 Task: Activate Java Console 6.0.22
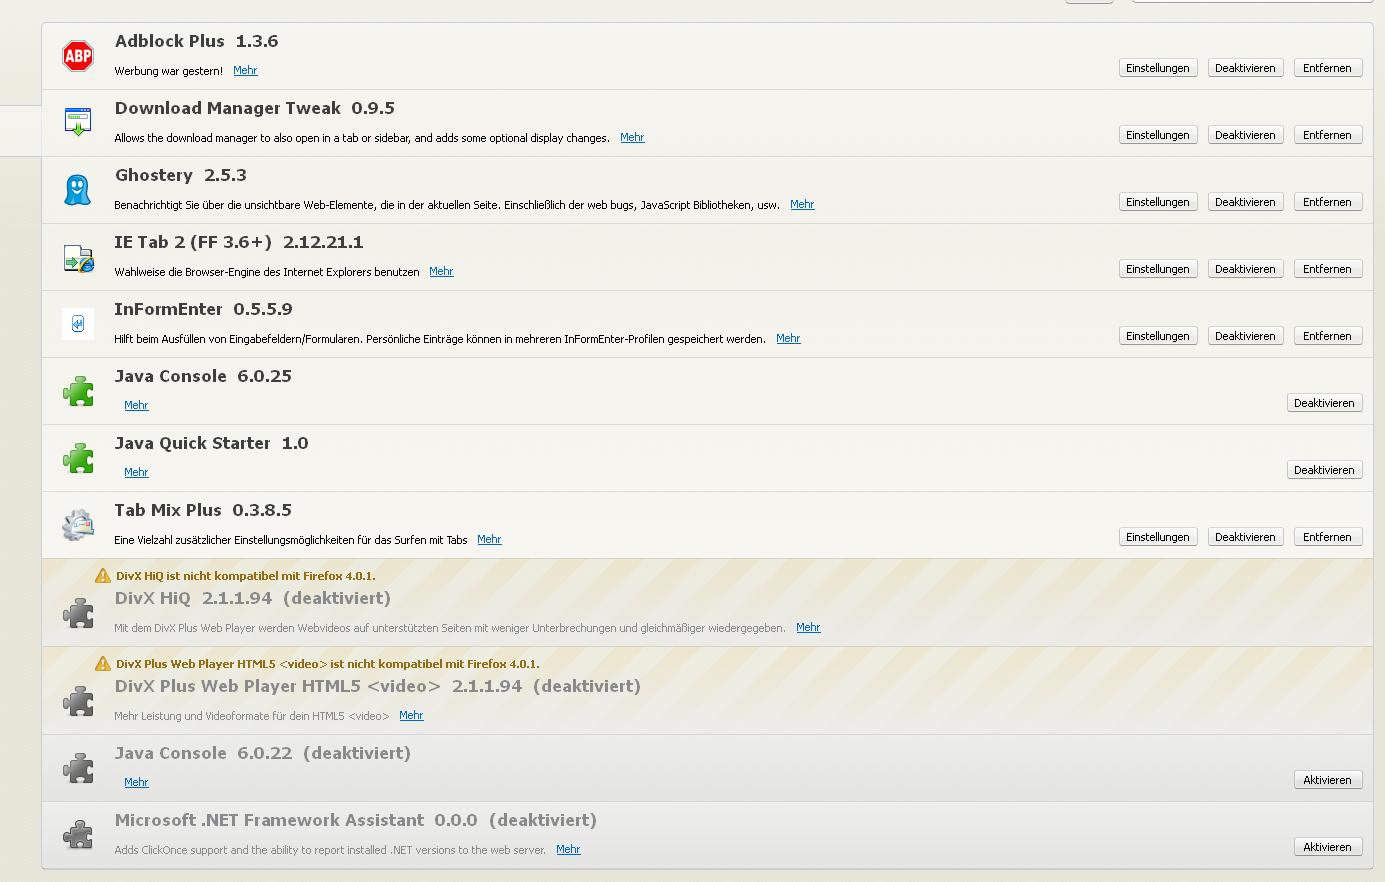point(1327,780)
